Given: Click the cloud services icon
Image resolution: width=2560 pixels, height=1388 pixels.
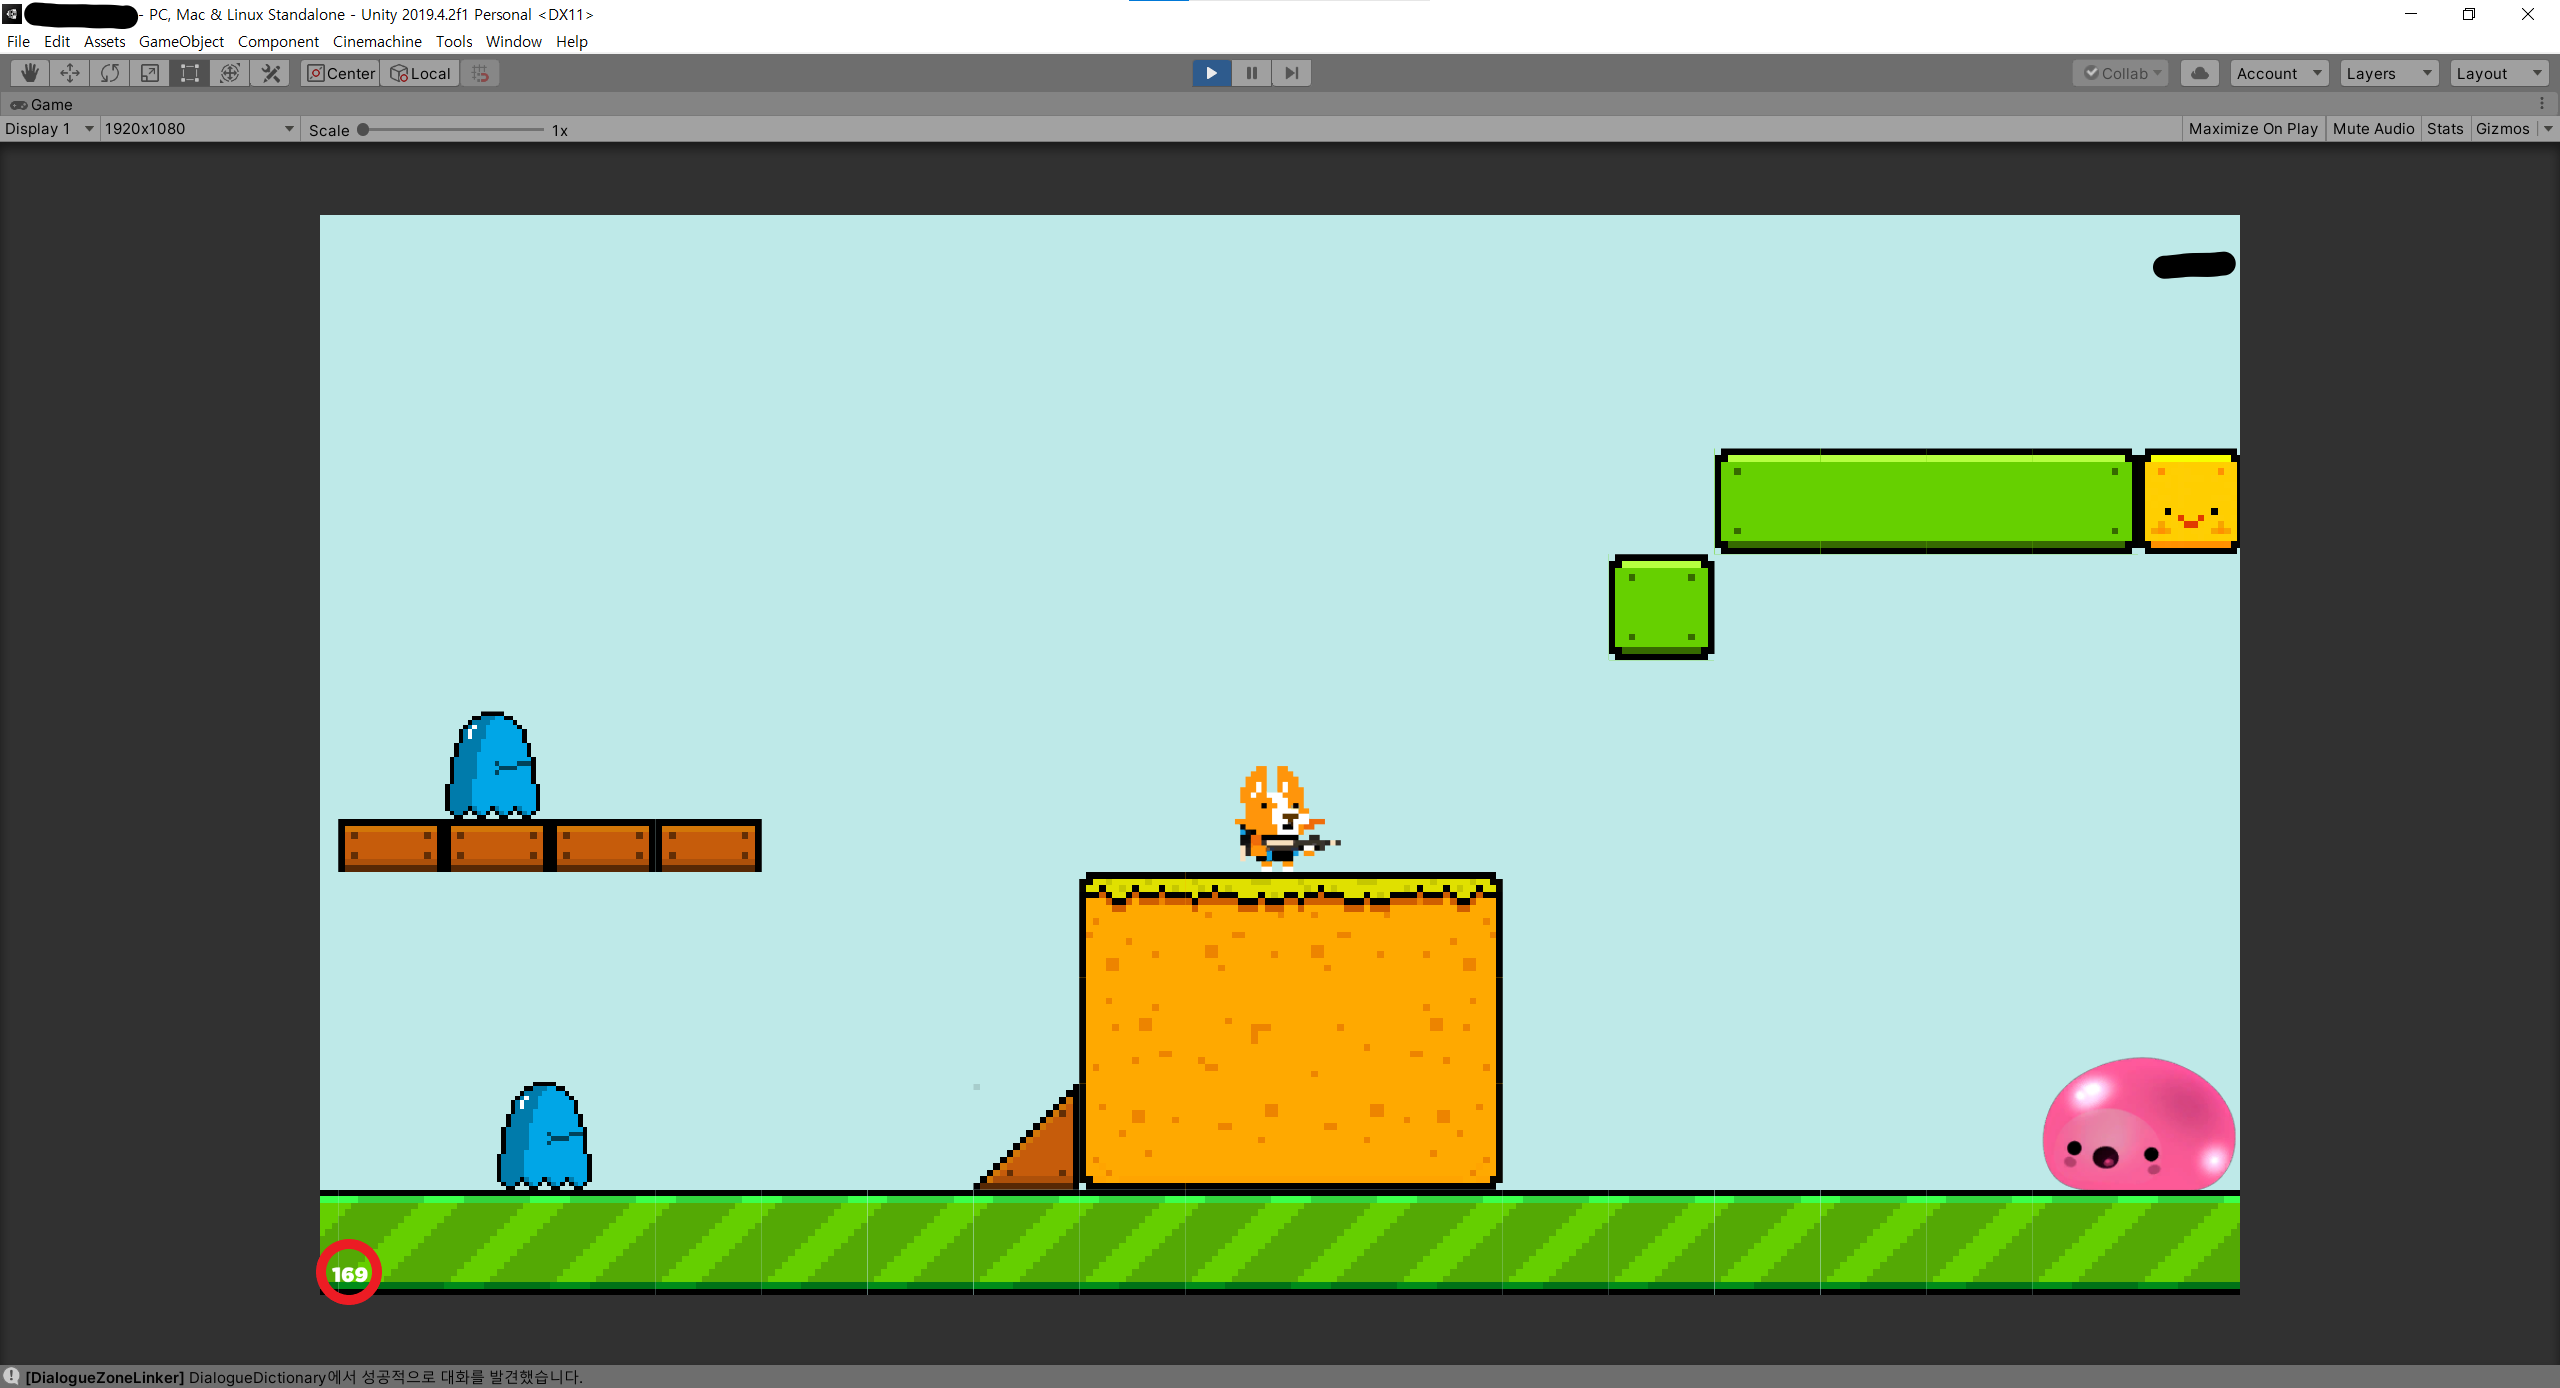Looking at the screenshot, I should 2199,73.
